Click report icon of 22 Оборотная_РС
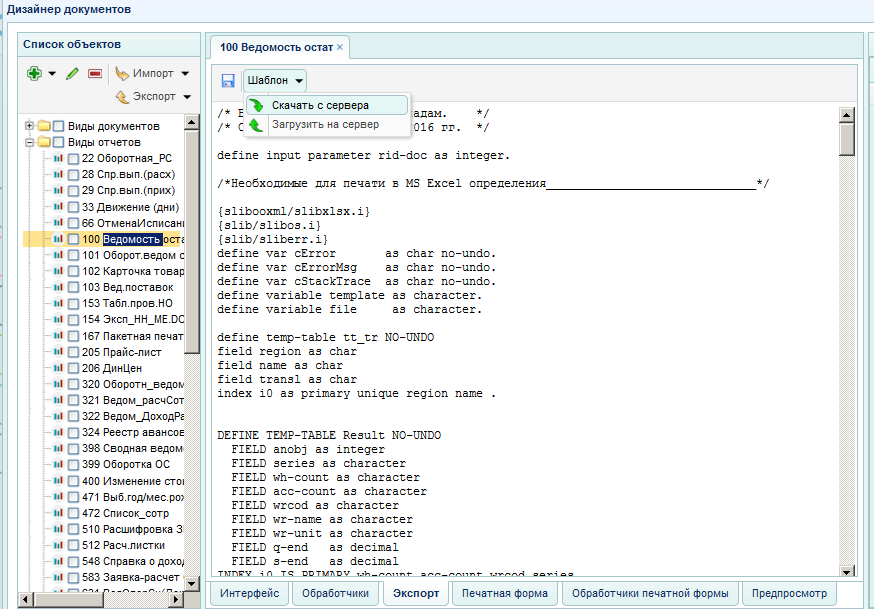This screenshot has width=874, height=609. tap(58, 158)
